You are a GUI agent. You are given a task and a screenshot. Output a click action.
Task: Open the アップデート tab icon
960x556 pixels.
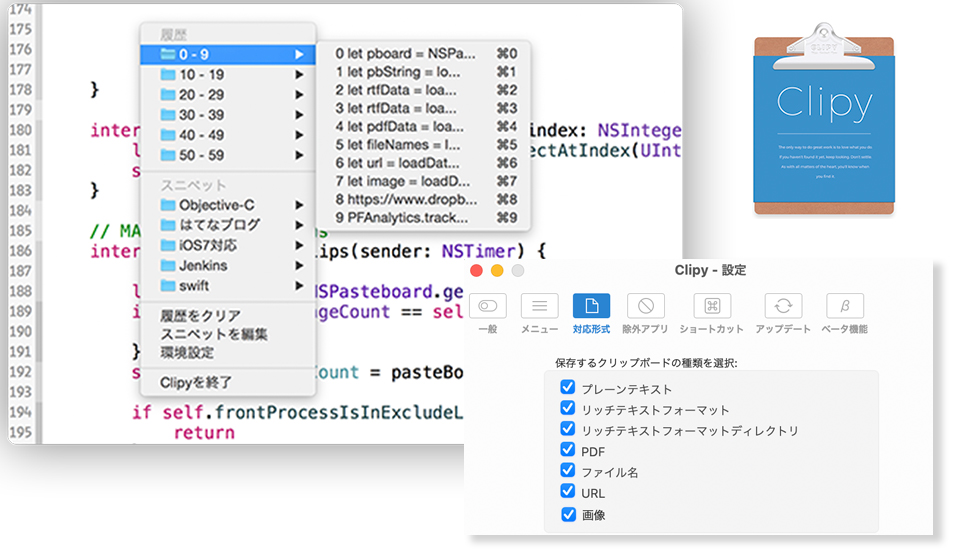tap(783, 306)
